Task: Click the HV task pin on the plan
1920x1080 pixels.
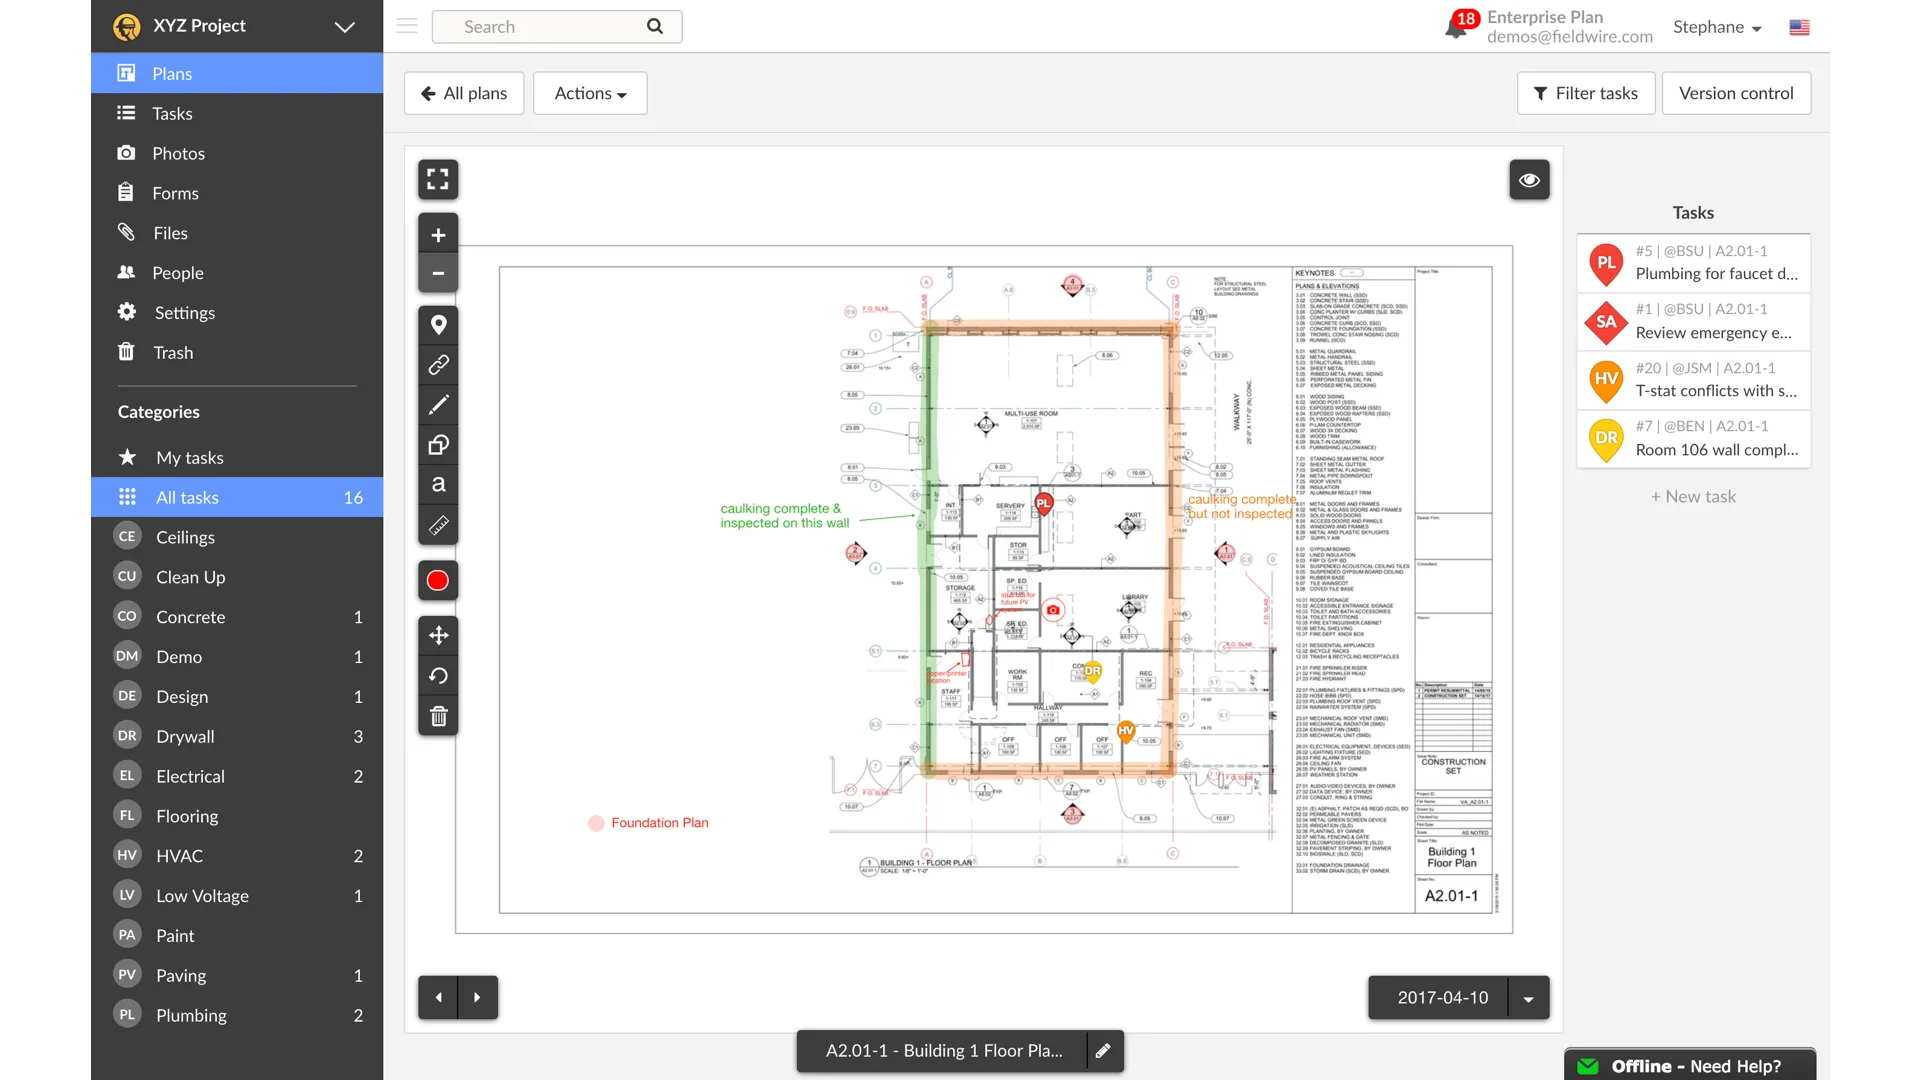Action: click(1126, 732)
